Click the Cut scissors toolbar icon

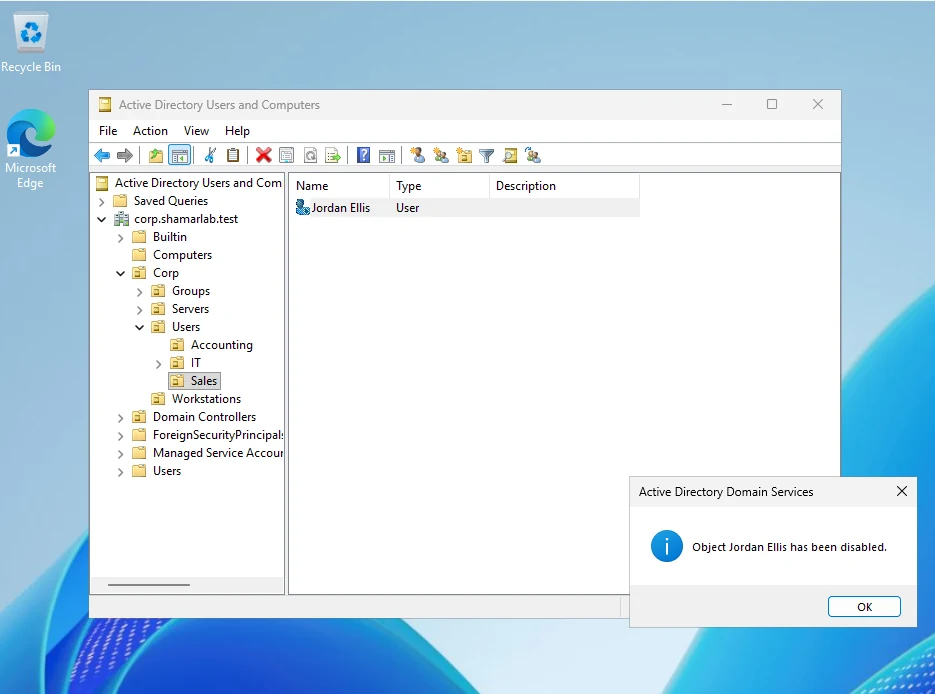[210, 156]
